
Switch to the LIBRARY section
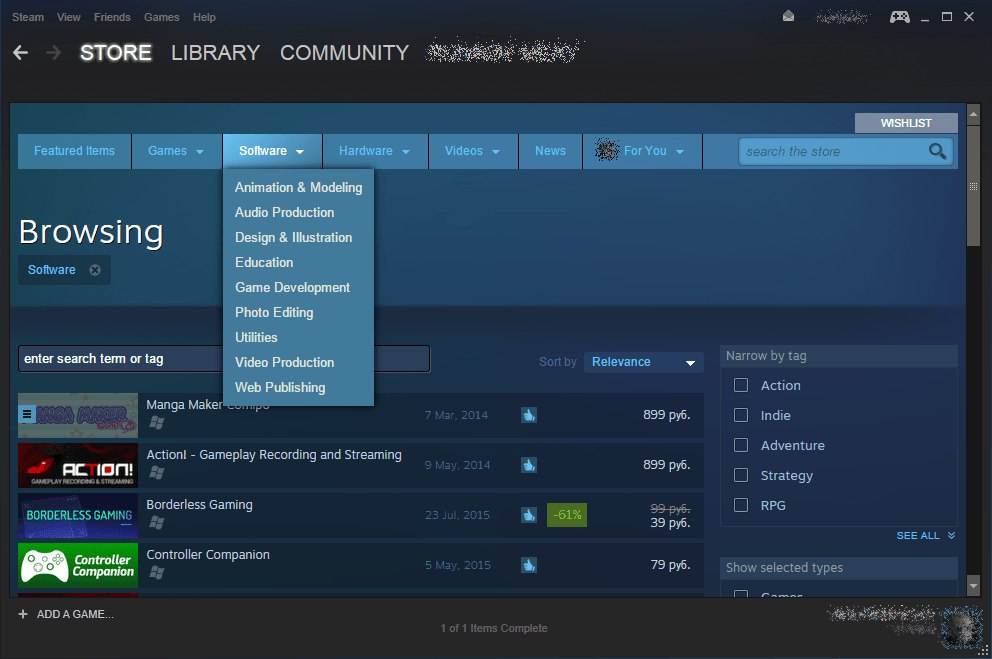215,52
